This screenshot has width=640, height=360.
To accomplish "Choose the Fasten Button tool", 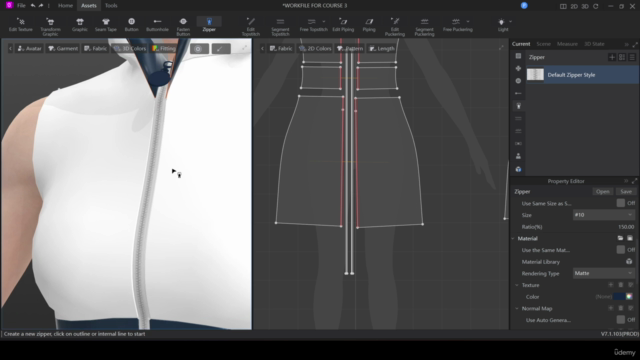I will pyautogui.click(x=183, y=27).
